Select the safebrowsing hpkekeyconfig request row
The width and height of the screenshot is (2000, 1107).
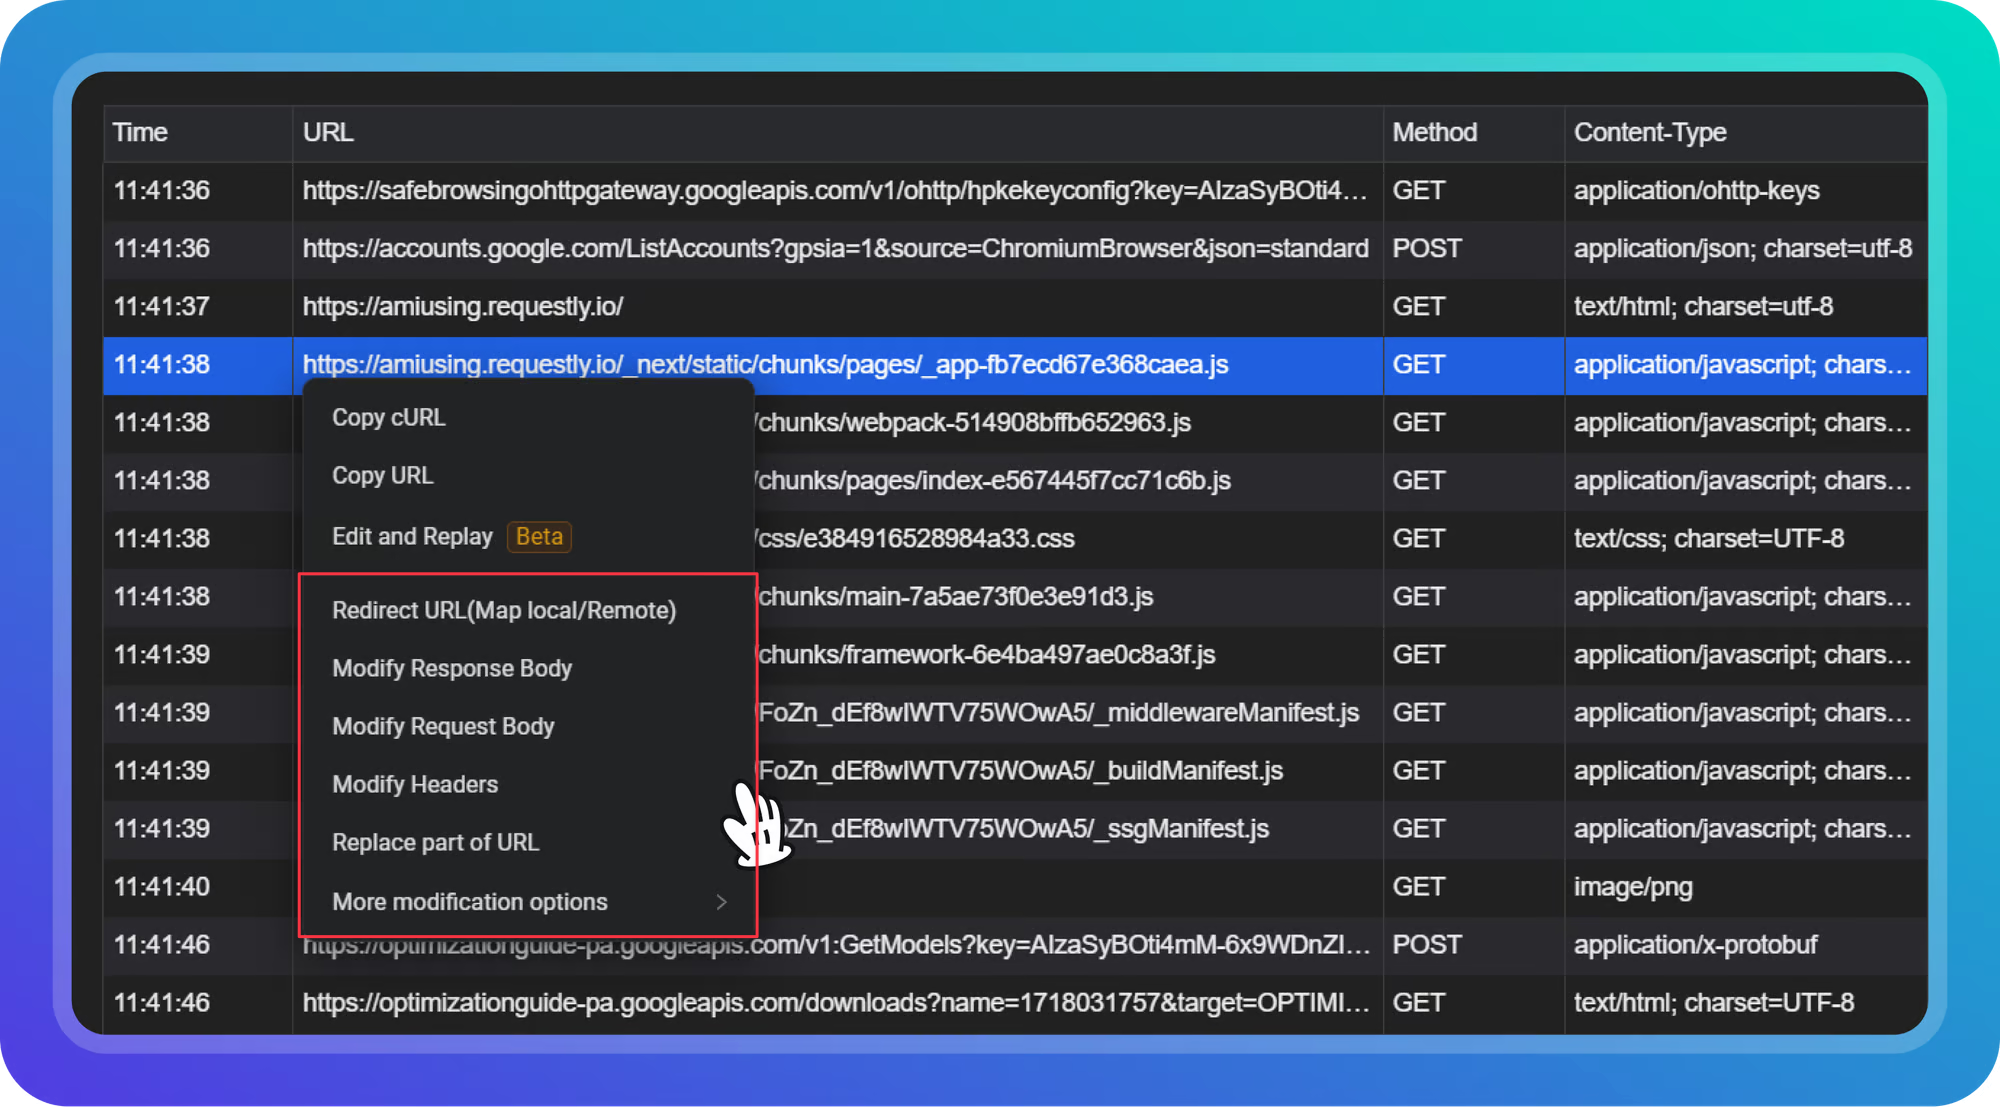point(835,191)
